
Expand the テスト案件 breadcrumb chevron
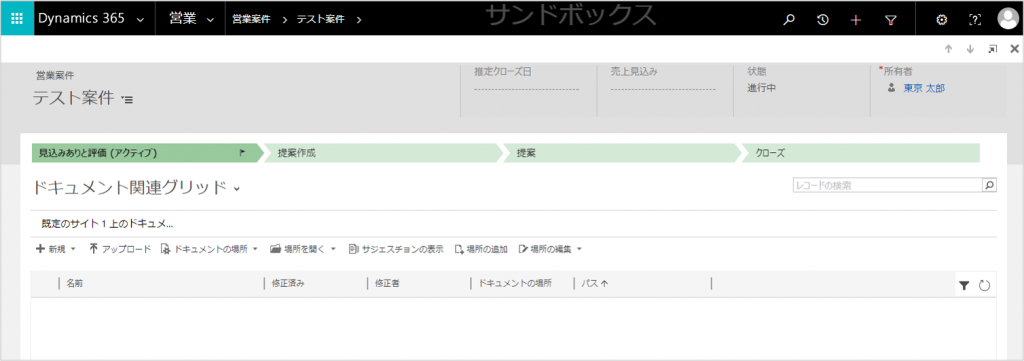(359, 20)
